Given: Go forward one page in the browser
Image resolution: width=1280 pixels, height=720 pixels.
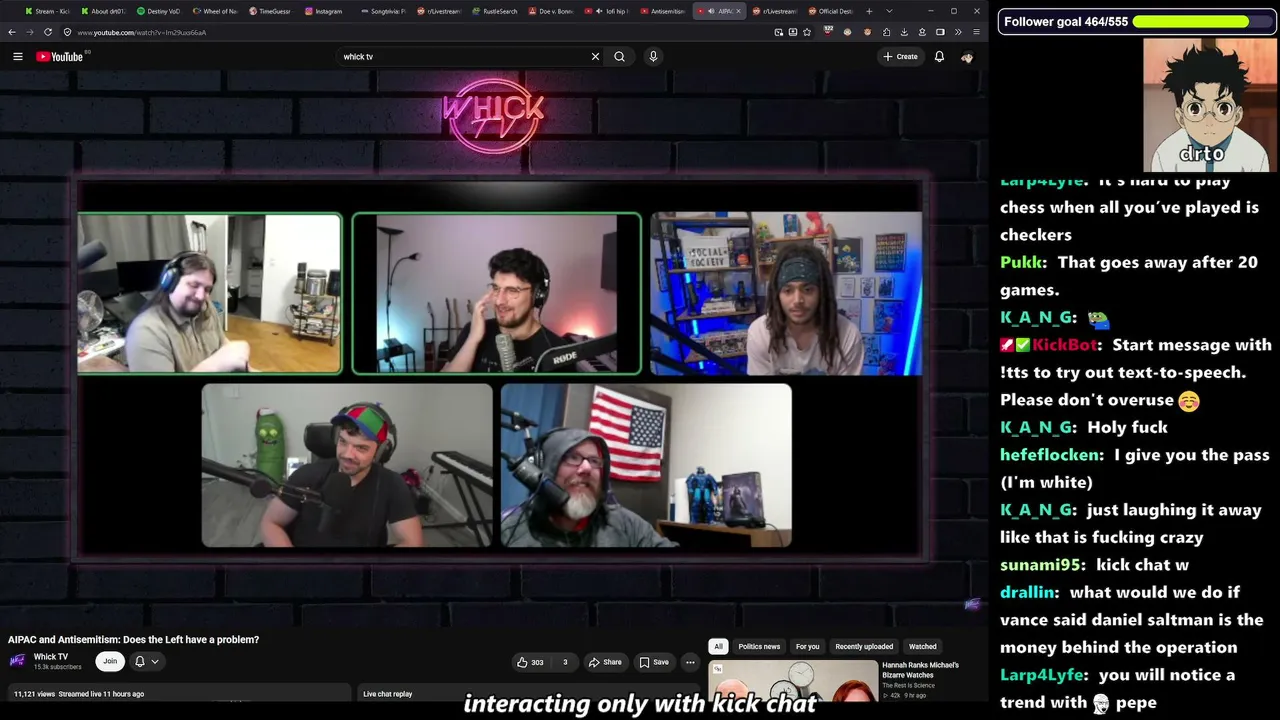Looking at the screenshot, I should pos(29,32).
